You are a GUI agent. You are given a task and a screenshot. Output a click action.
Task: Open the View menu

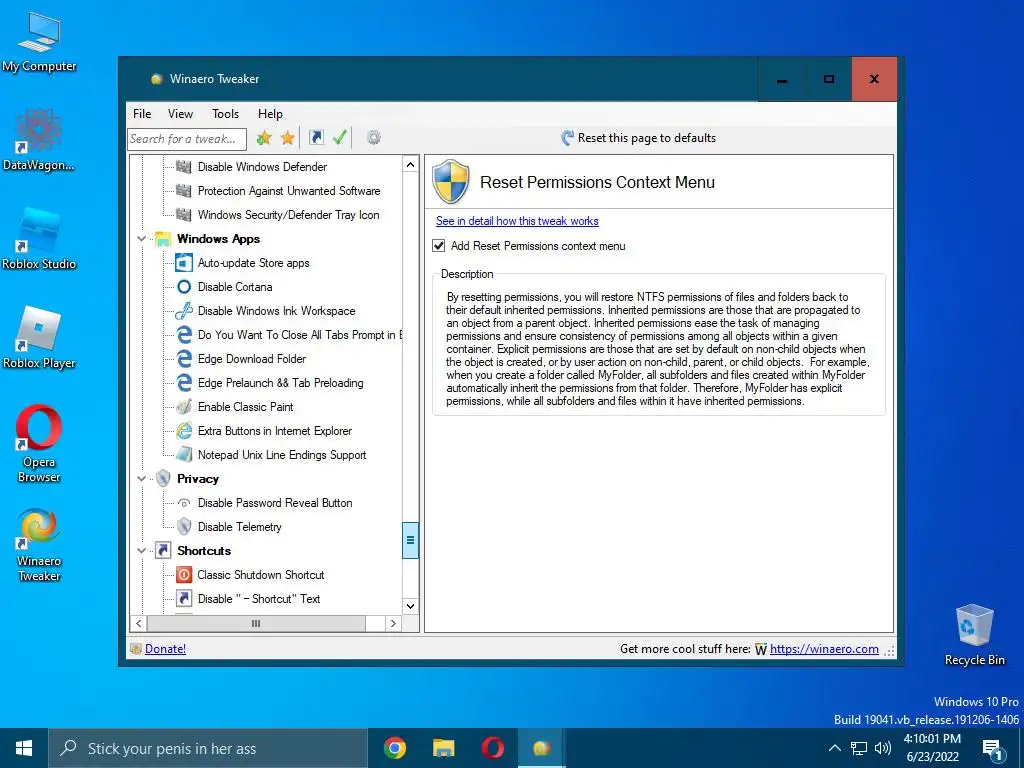(x=180, y=114)
